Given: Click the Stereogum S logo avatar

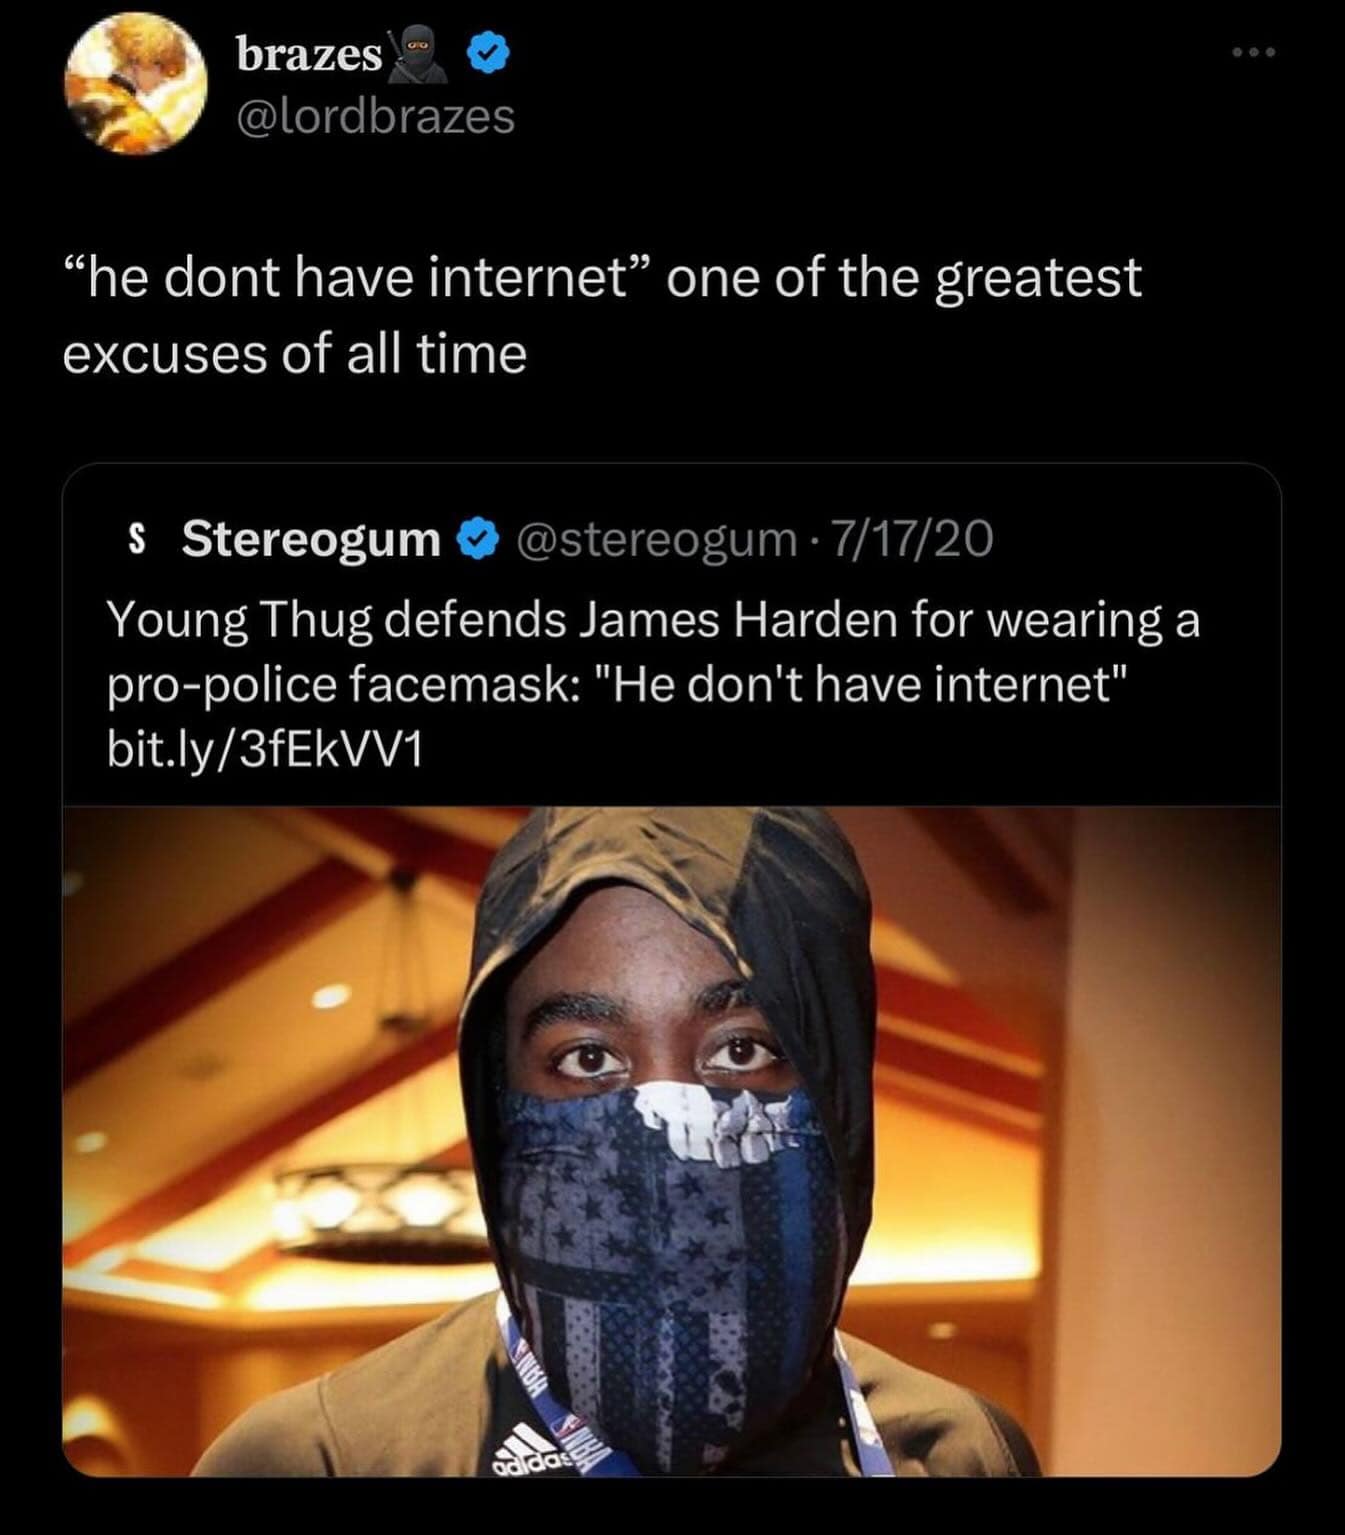Looking at the screenshot, I should tap(140, 540).
